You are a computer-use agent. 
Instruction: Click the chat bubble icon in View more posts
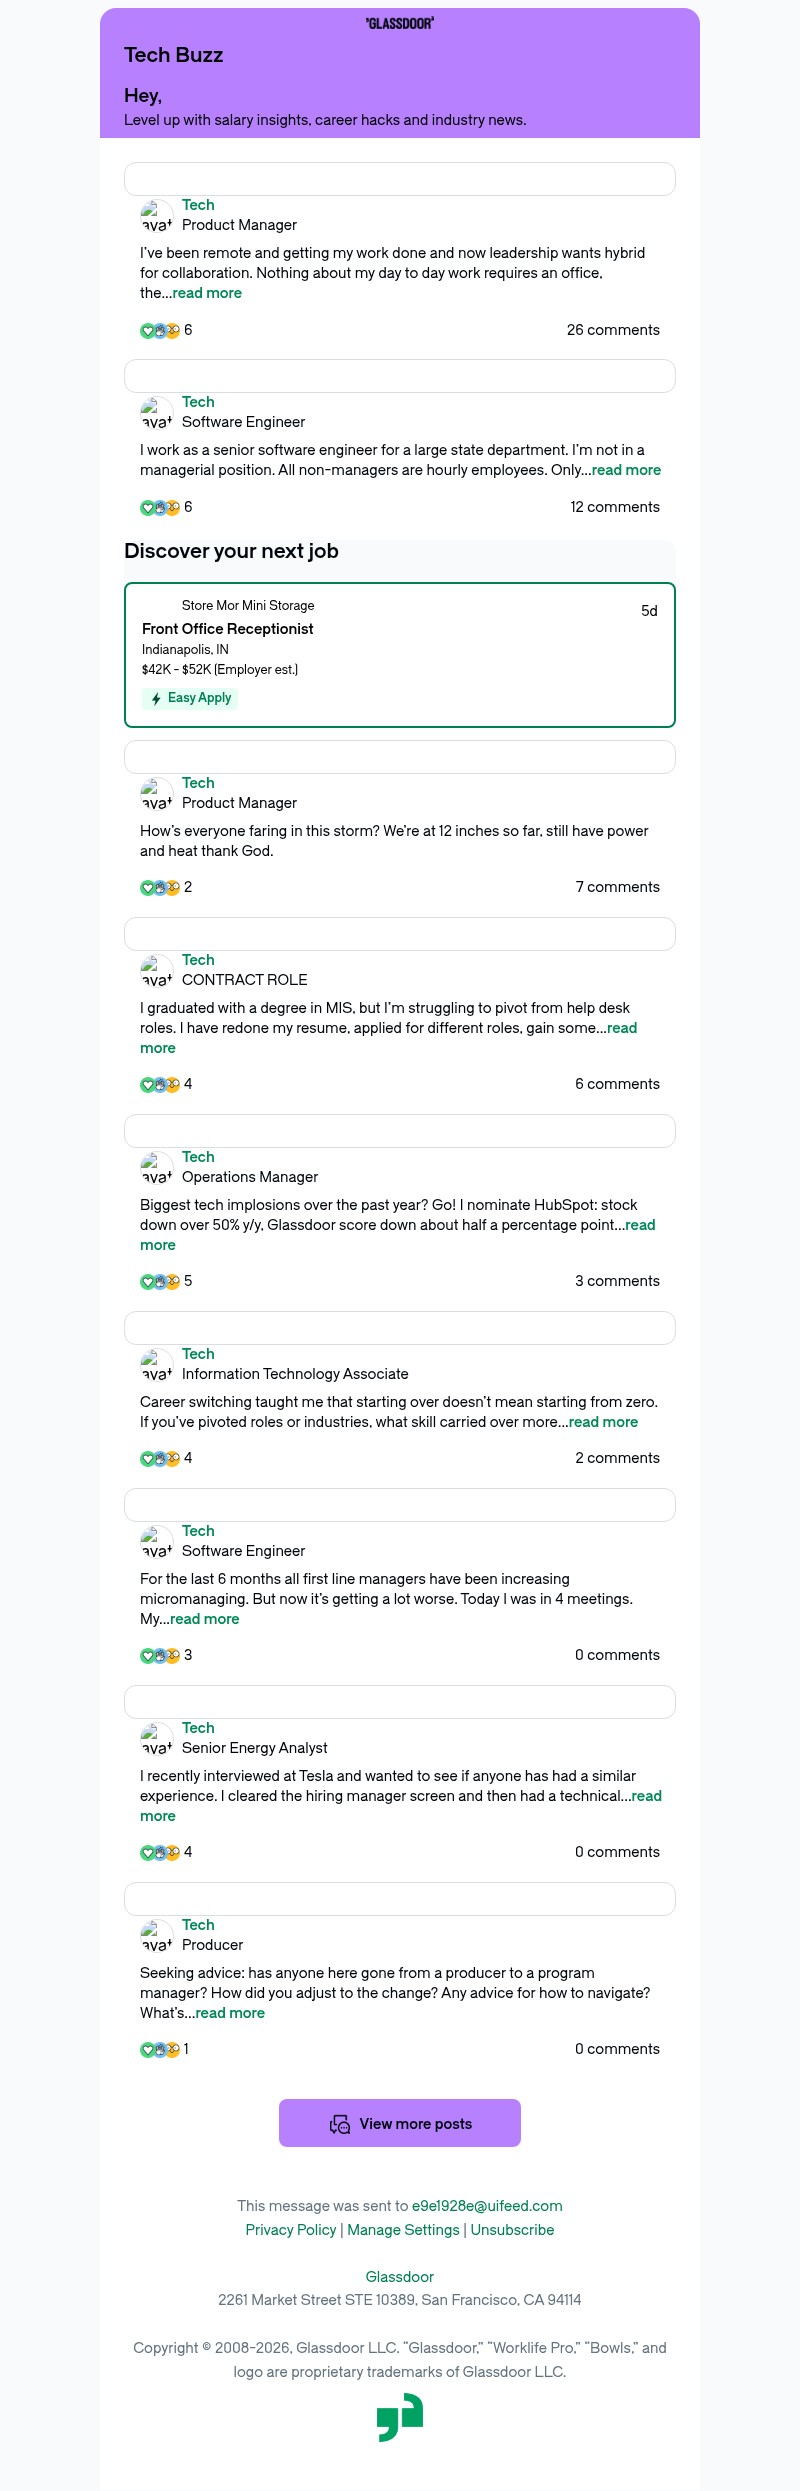point(340,2122)
